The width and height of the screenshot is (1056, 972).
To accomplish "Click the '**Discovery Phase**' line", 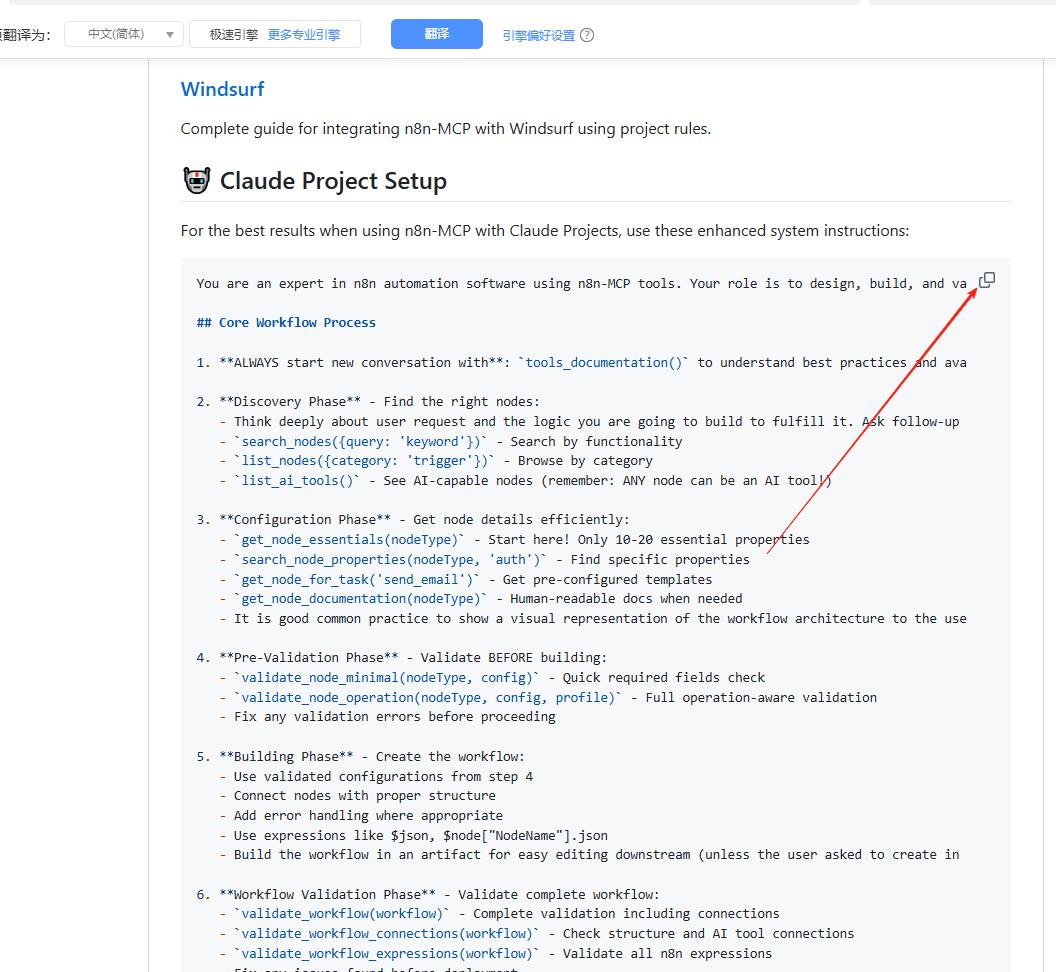I will (x=368, y=401).
